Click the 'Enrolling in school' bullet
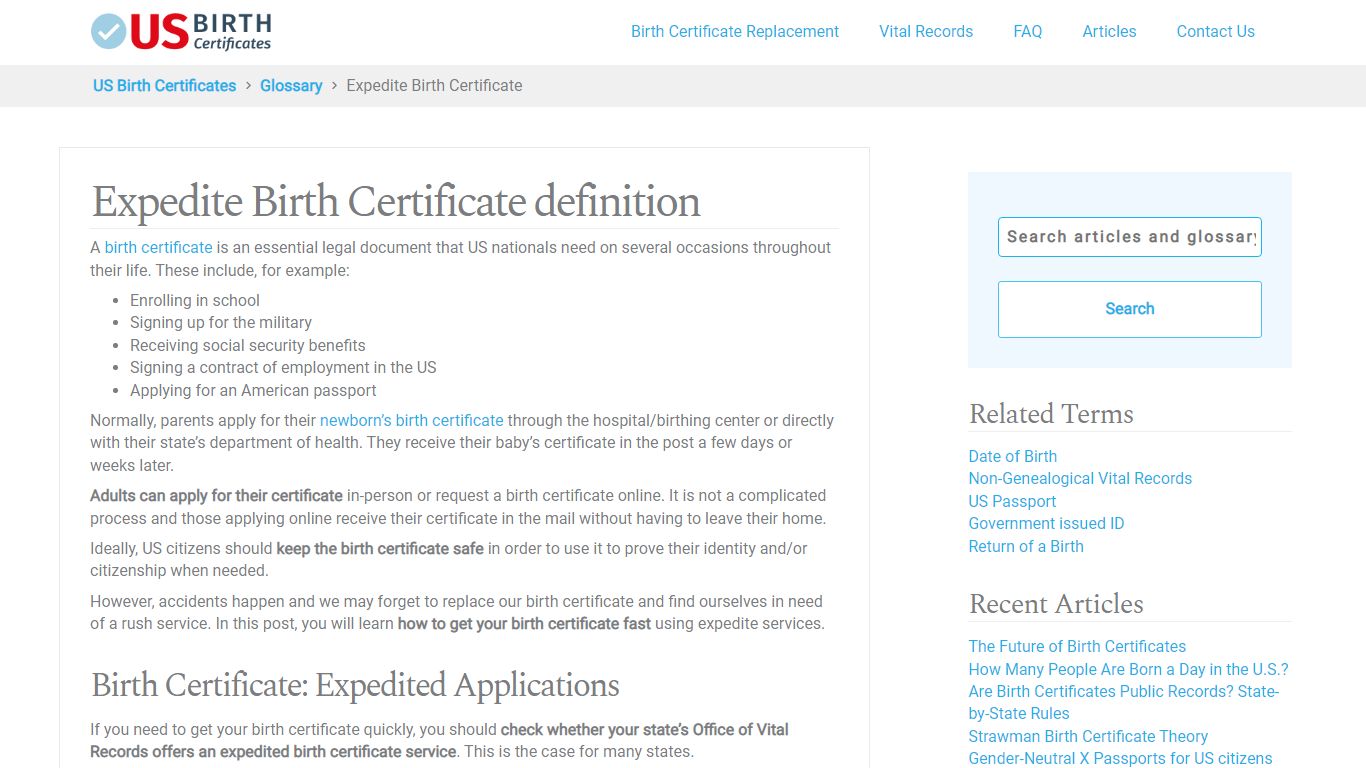 coord(195,301)
